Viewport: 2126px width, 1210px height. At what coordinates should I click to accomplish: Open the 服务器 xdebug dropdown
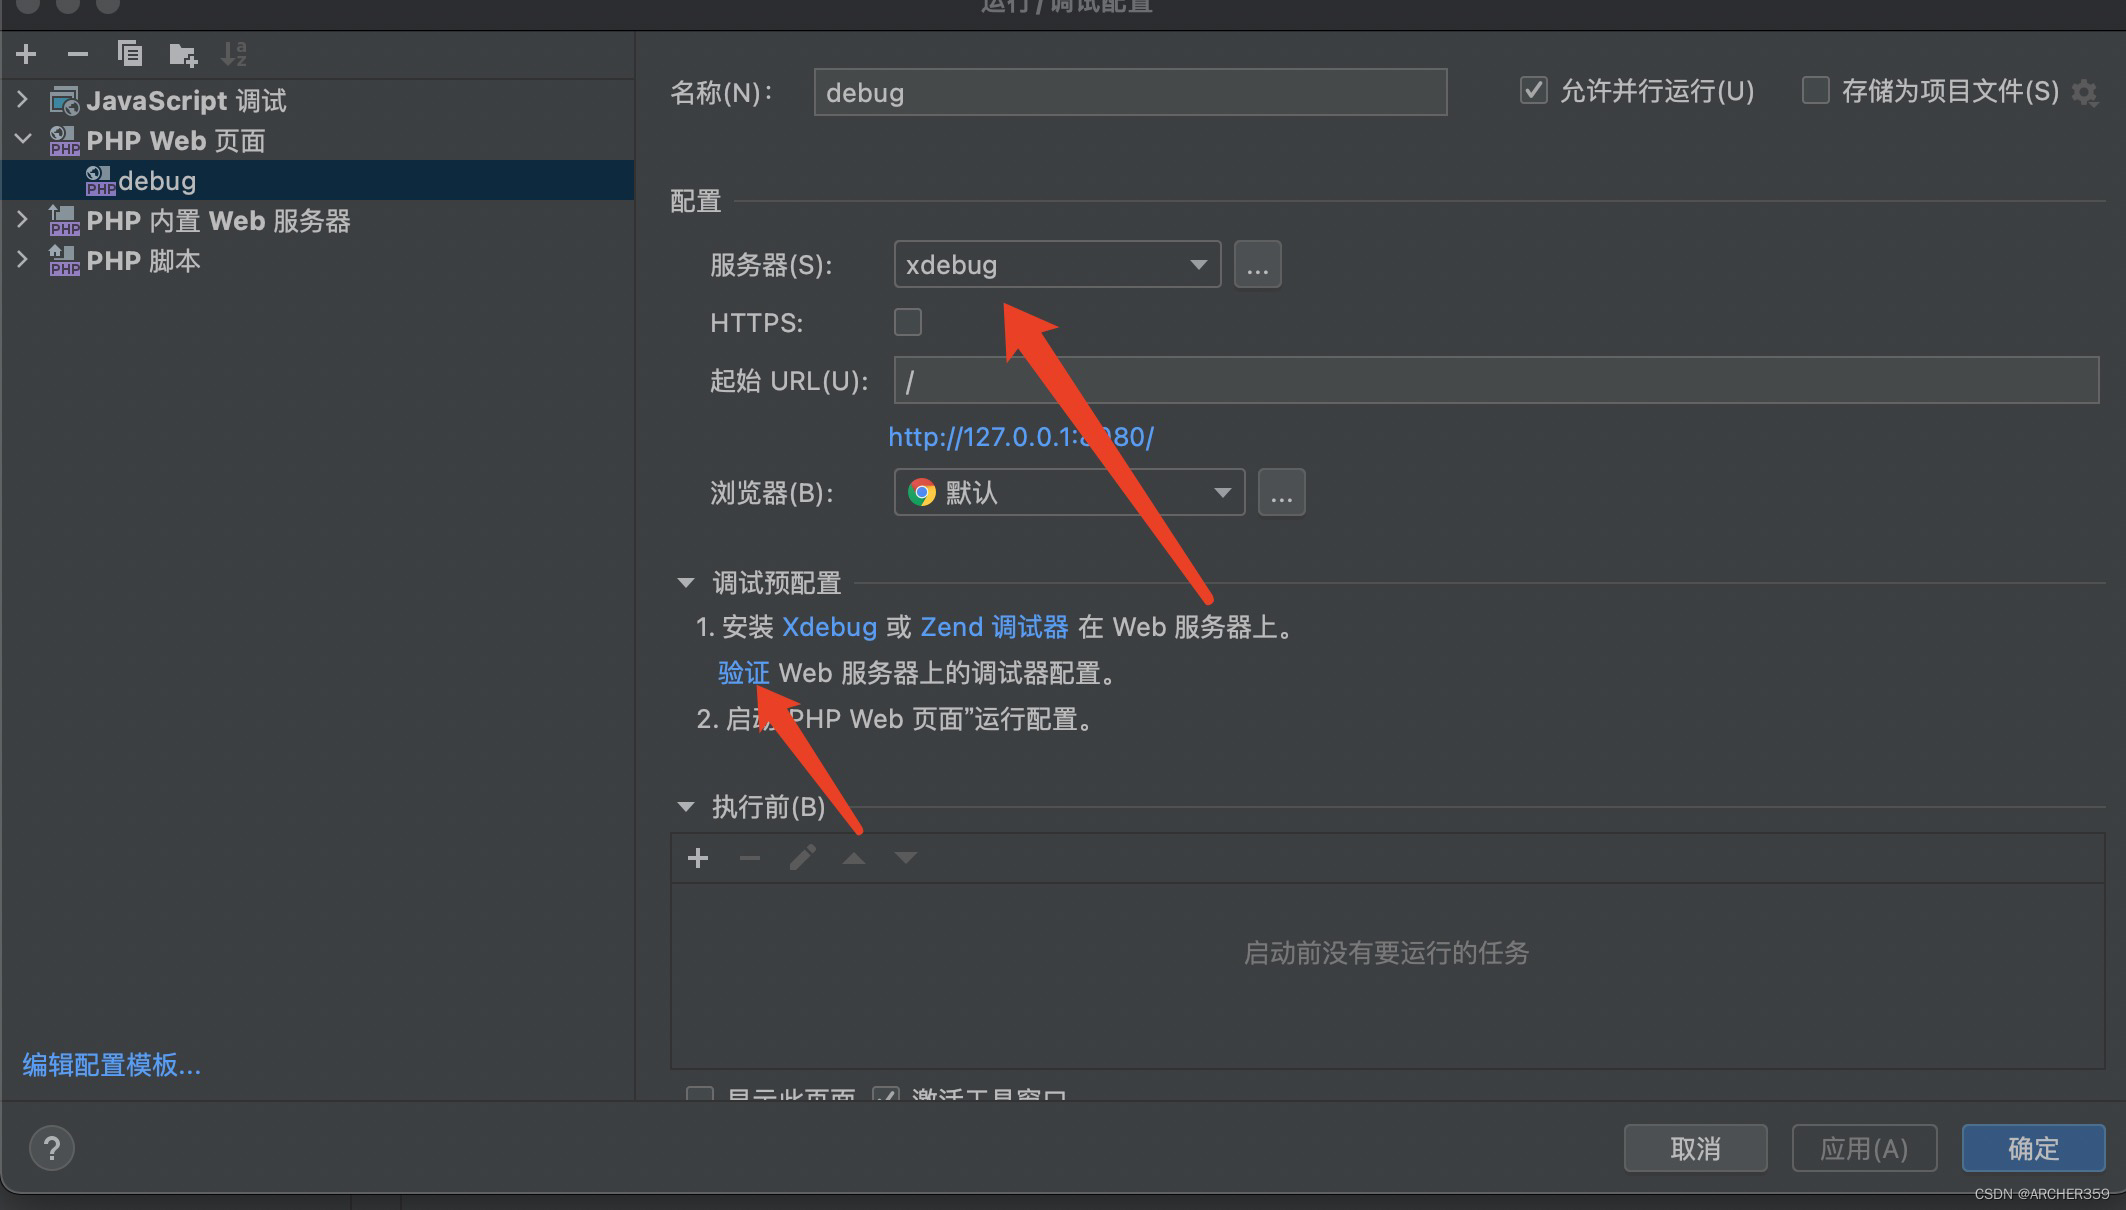[x=1056, y=265]
